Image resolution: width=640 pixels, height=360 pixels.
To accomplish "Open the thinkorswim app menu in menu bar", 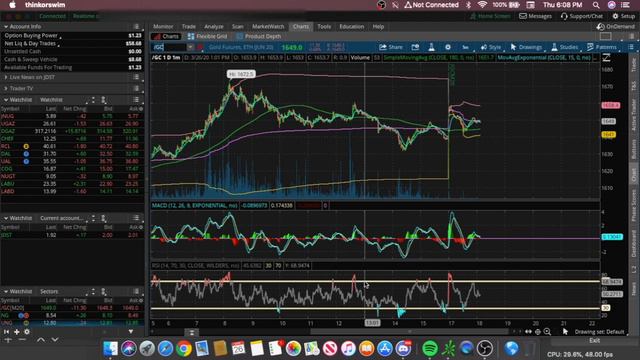I will click(45, 5).
